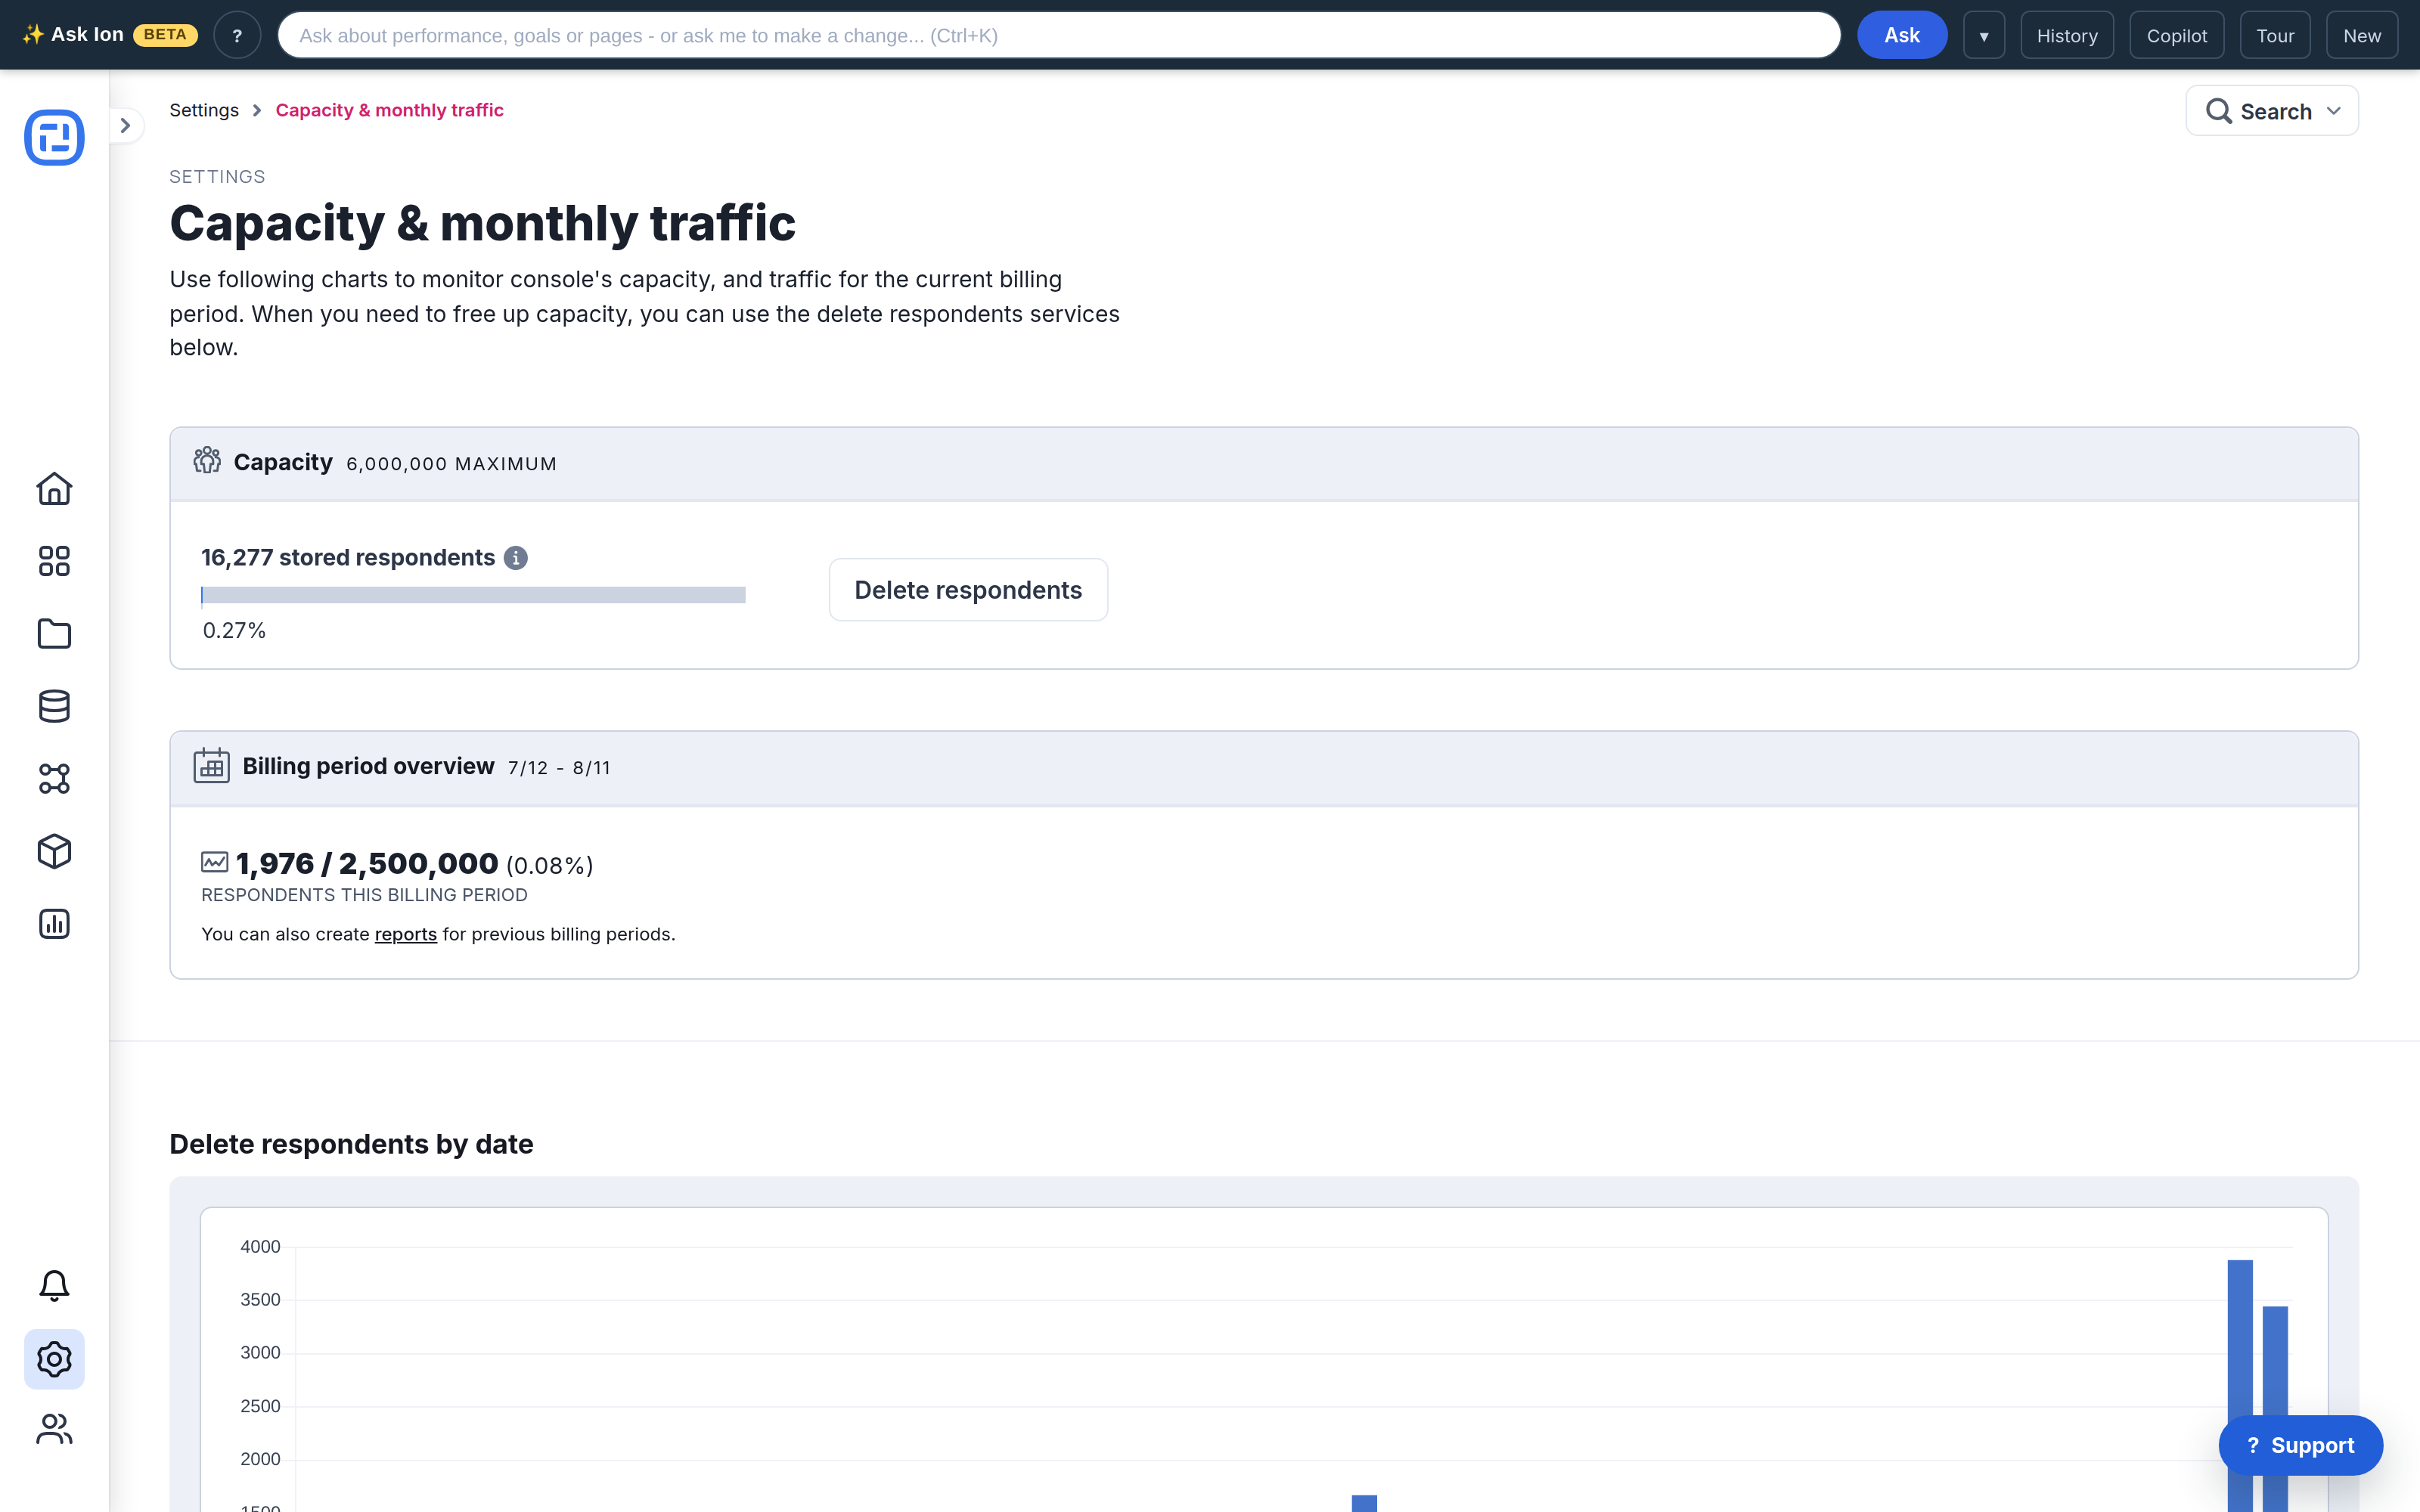The height and width of the screenshot is (1512, 2420).
Task: Click the Delete respondents by date heading
Action: point(351,1144)
